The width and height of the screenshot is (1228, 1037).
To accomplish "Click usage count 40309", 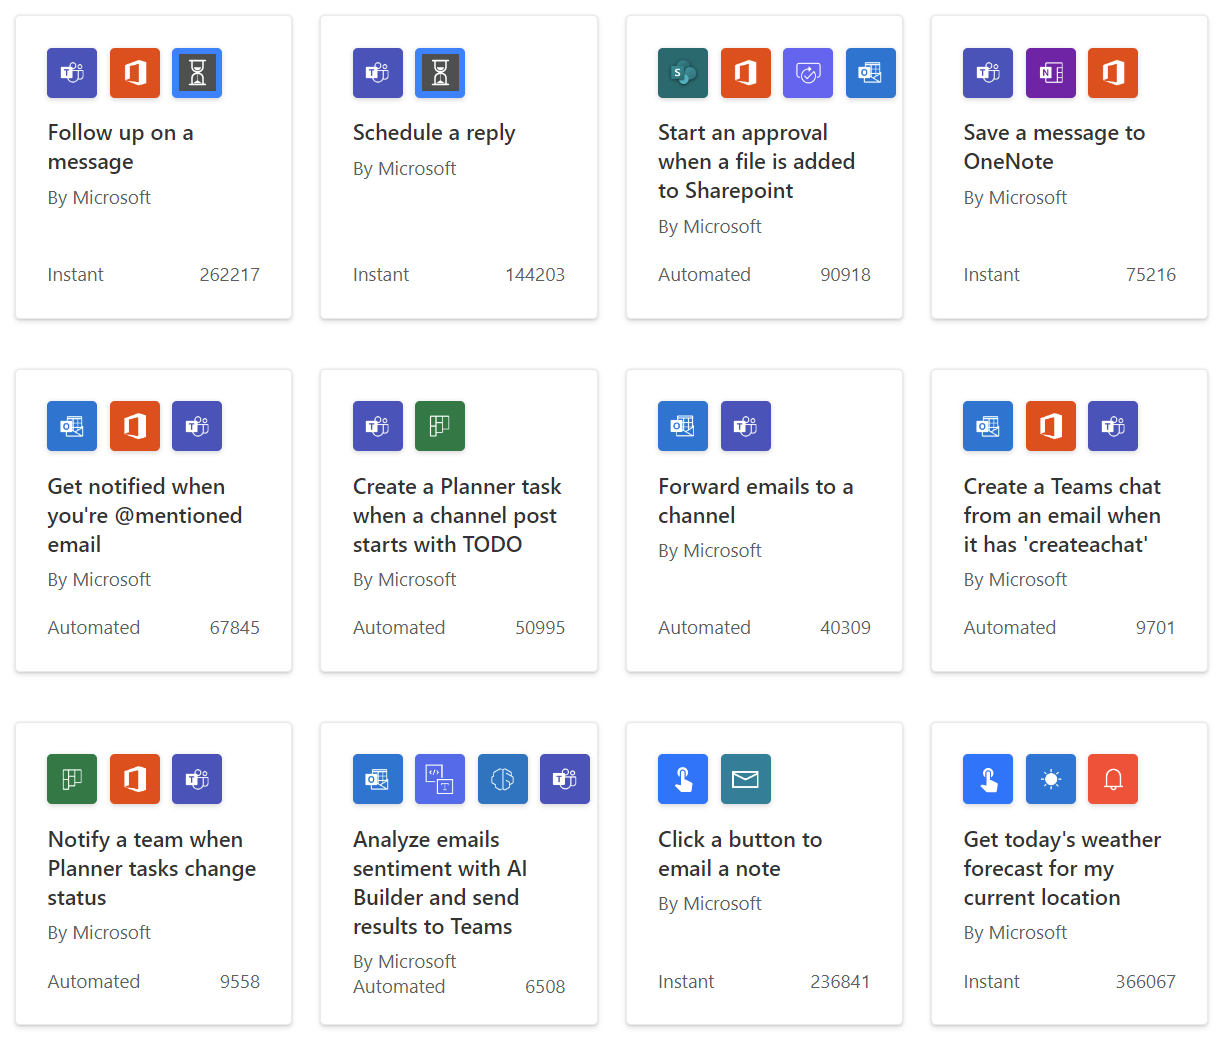I will pyautogui.click(x=845, y=628).
